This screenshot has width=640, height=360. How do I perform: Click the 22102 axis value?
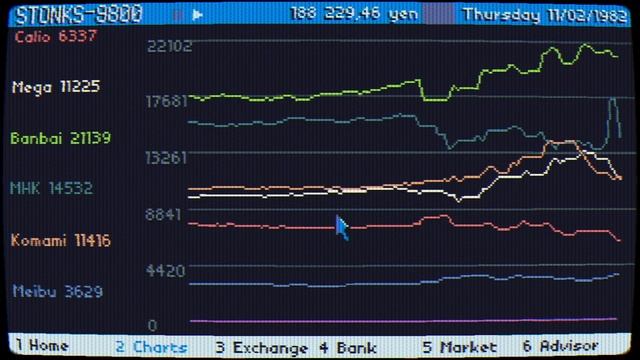click(169, 46)
